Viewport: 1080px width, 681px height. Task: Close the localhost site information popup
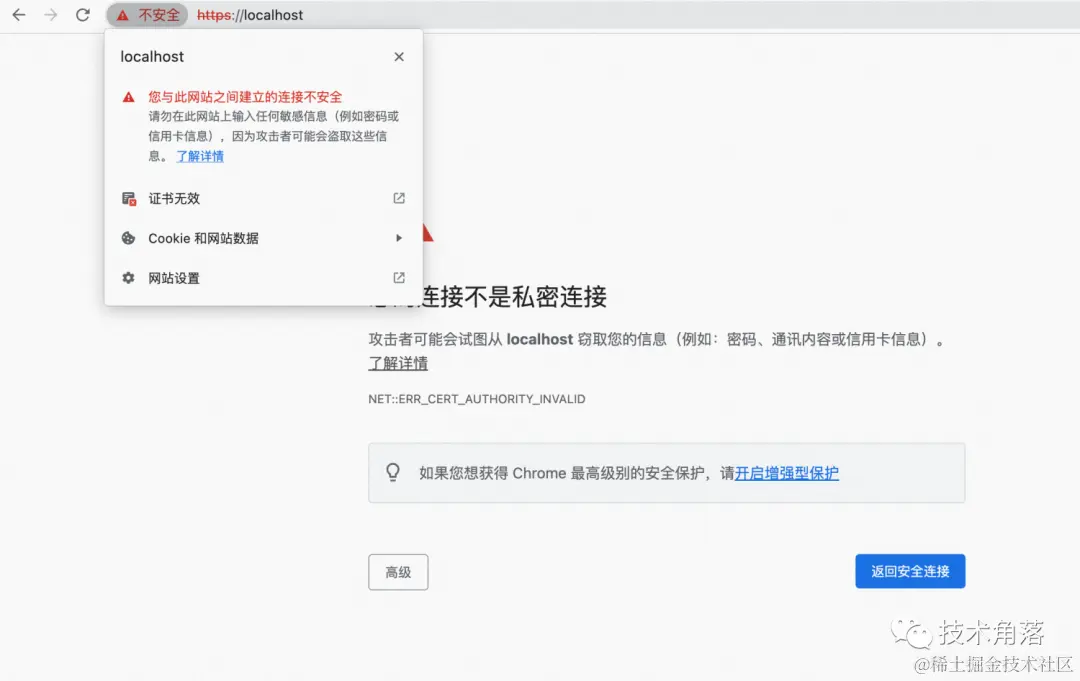point(398,57)
